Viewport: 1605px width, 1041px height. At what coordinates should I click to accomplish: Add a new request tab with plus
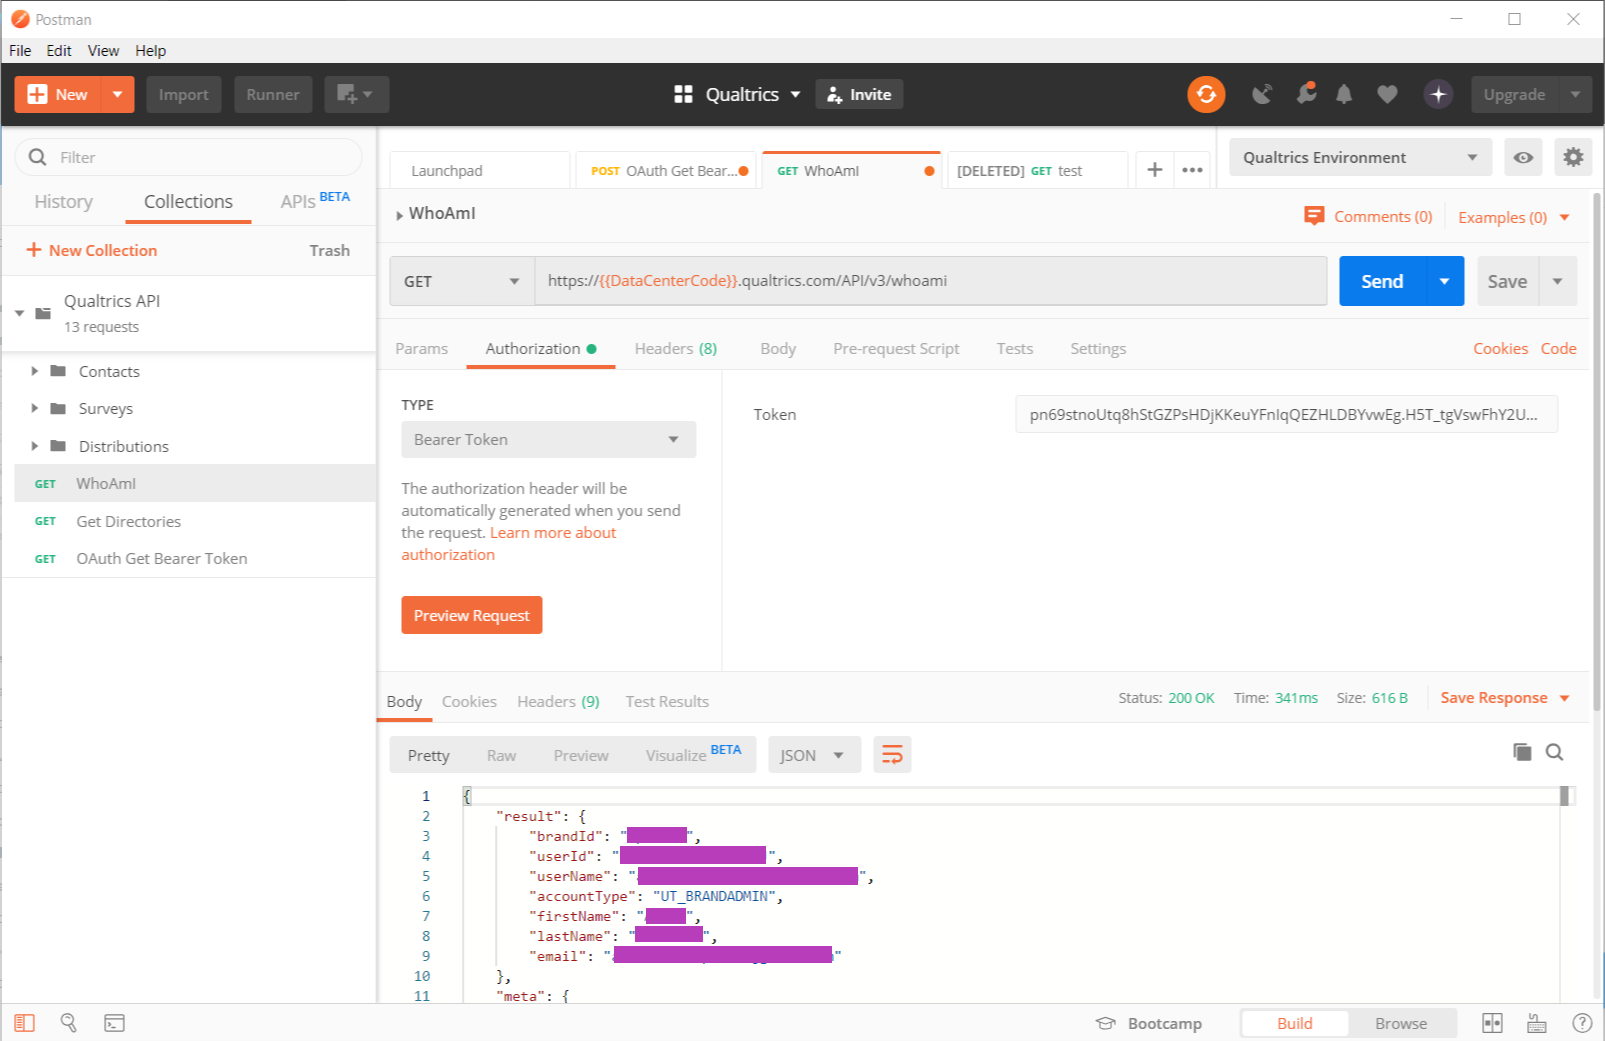(1154, 170)
